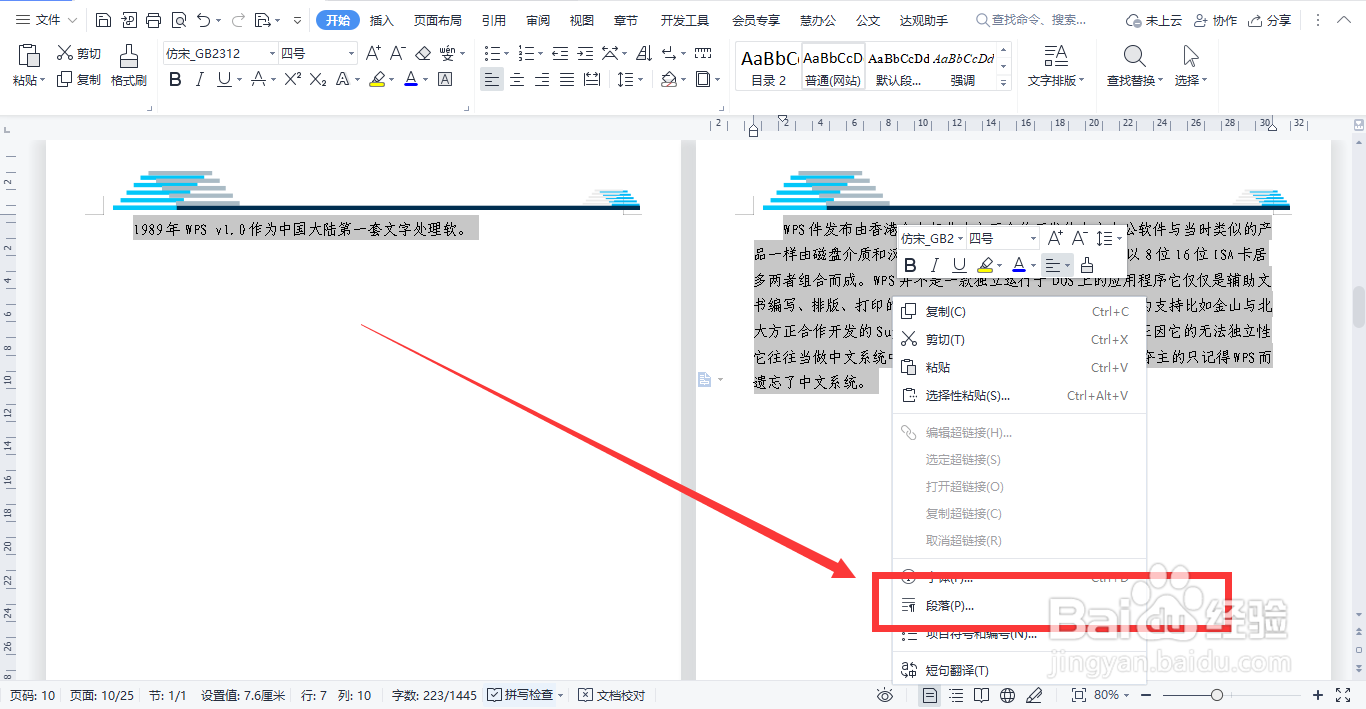Choose Short Sentence Translation (短句翻译) in menu

pos(1018,670)
